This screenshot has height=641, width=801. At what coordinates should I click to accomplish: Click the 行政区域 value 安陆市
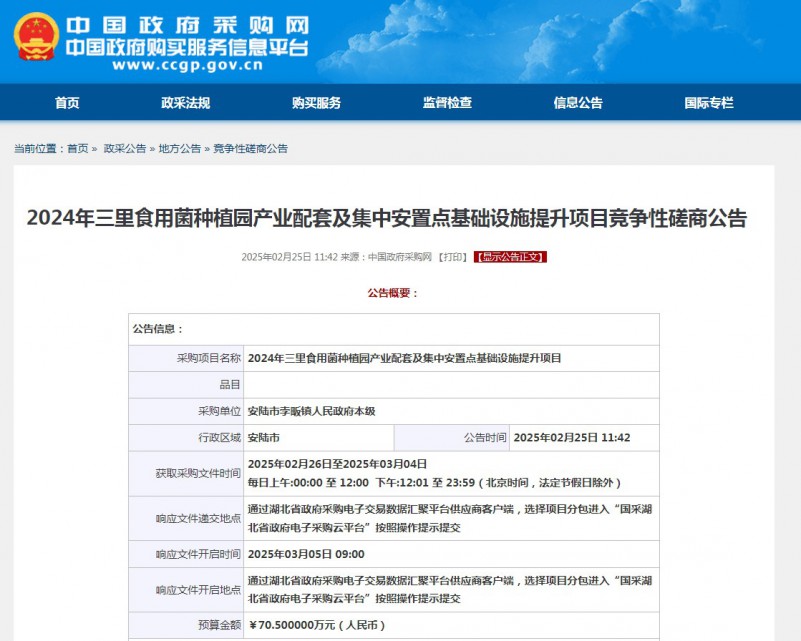click(264, 438)
